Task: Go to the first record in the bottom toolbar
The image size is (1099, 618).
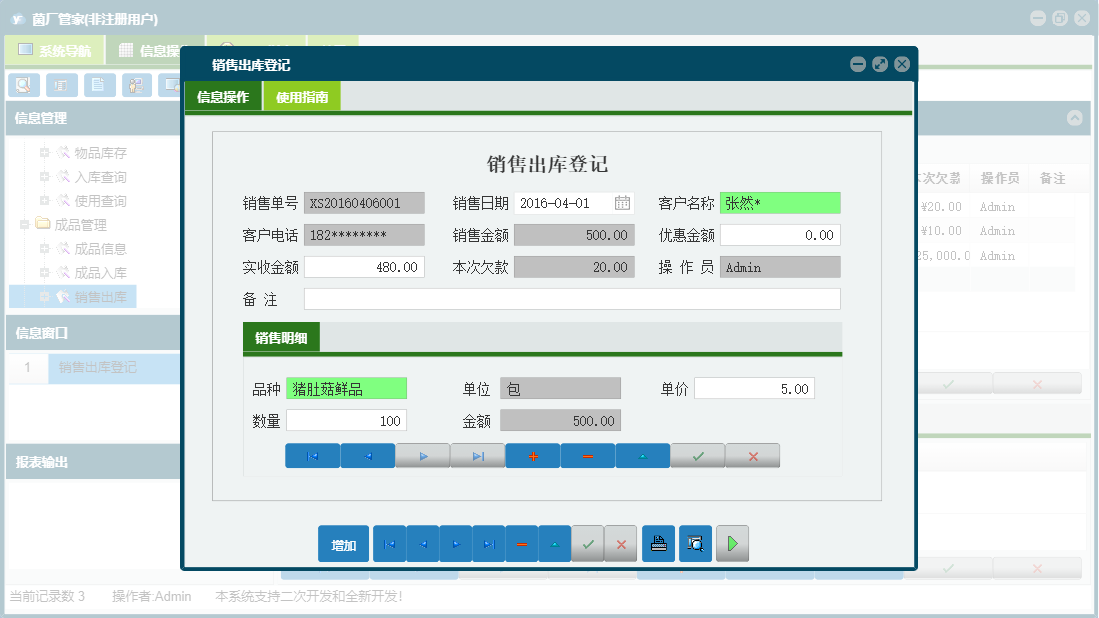Action: tap(389, 543)
